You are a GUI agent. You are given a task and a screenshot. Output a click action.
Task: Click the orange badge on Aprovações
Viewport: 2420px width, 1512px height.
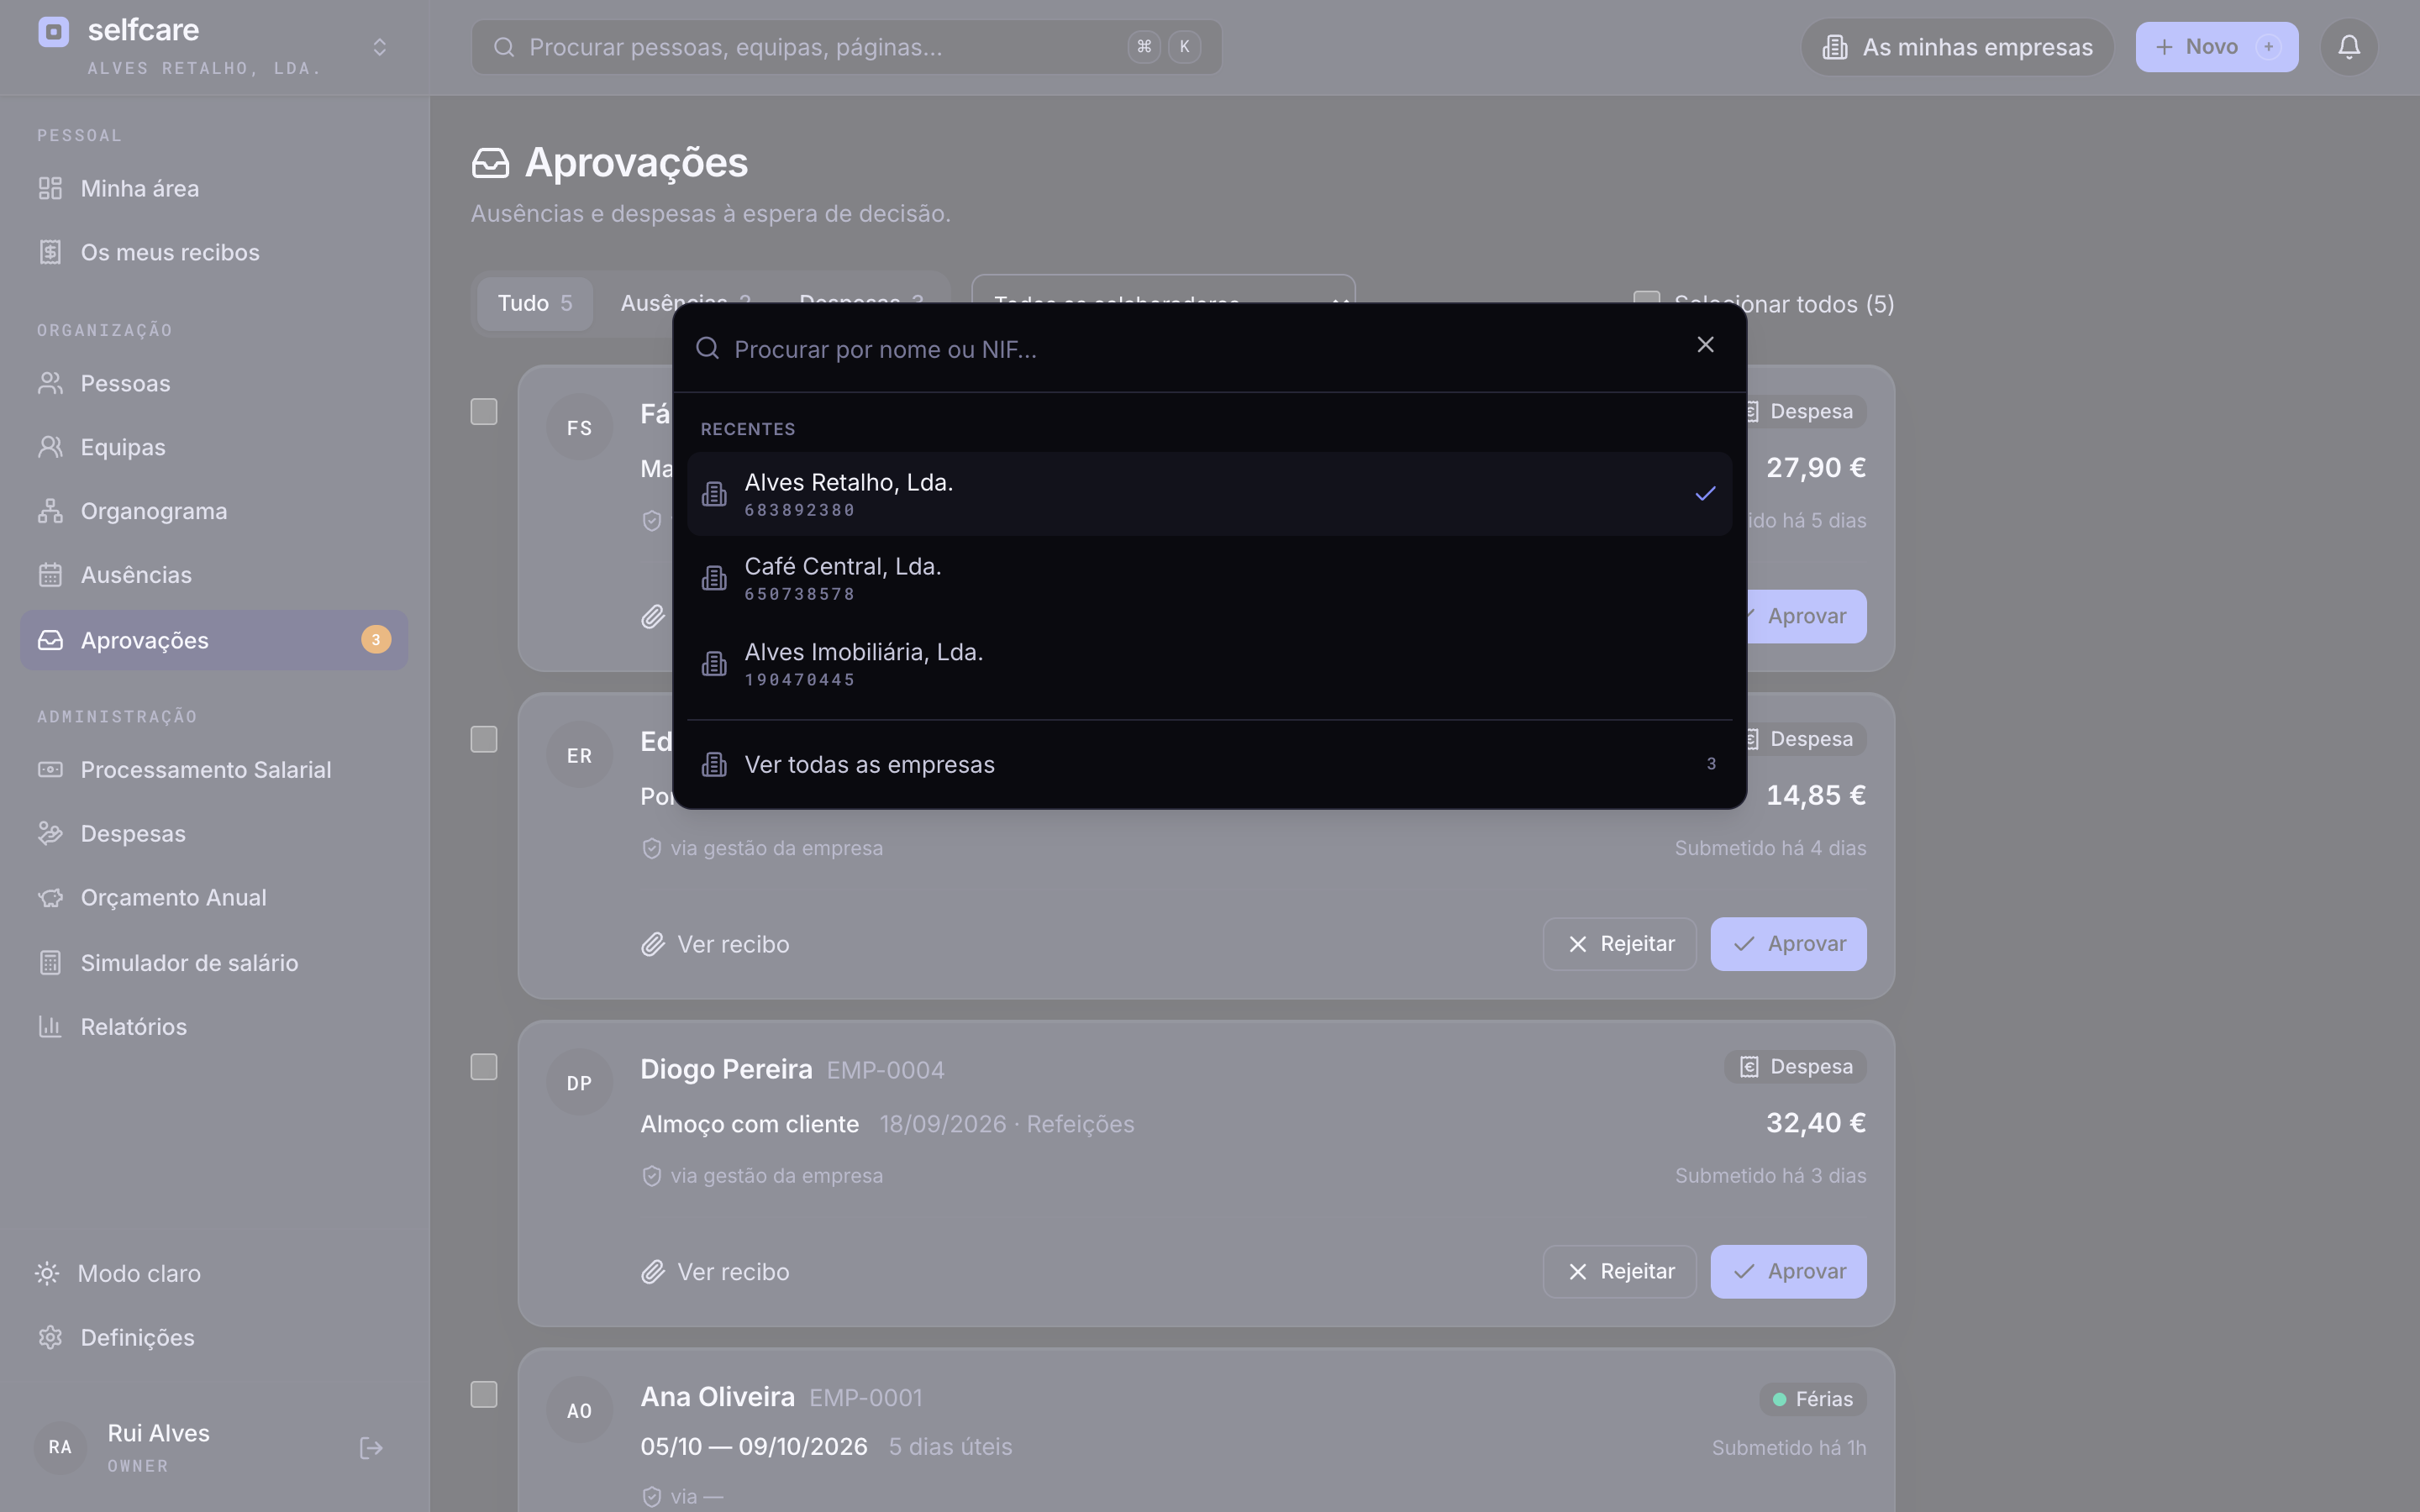pyautogui.click(x=376, y=640)
